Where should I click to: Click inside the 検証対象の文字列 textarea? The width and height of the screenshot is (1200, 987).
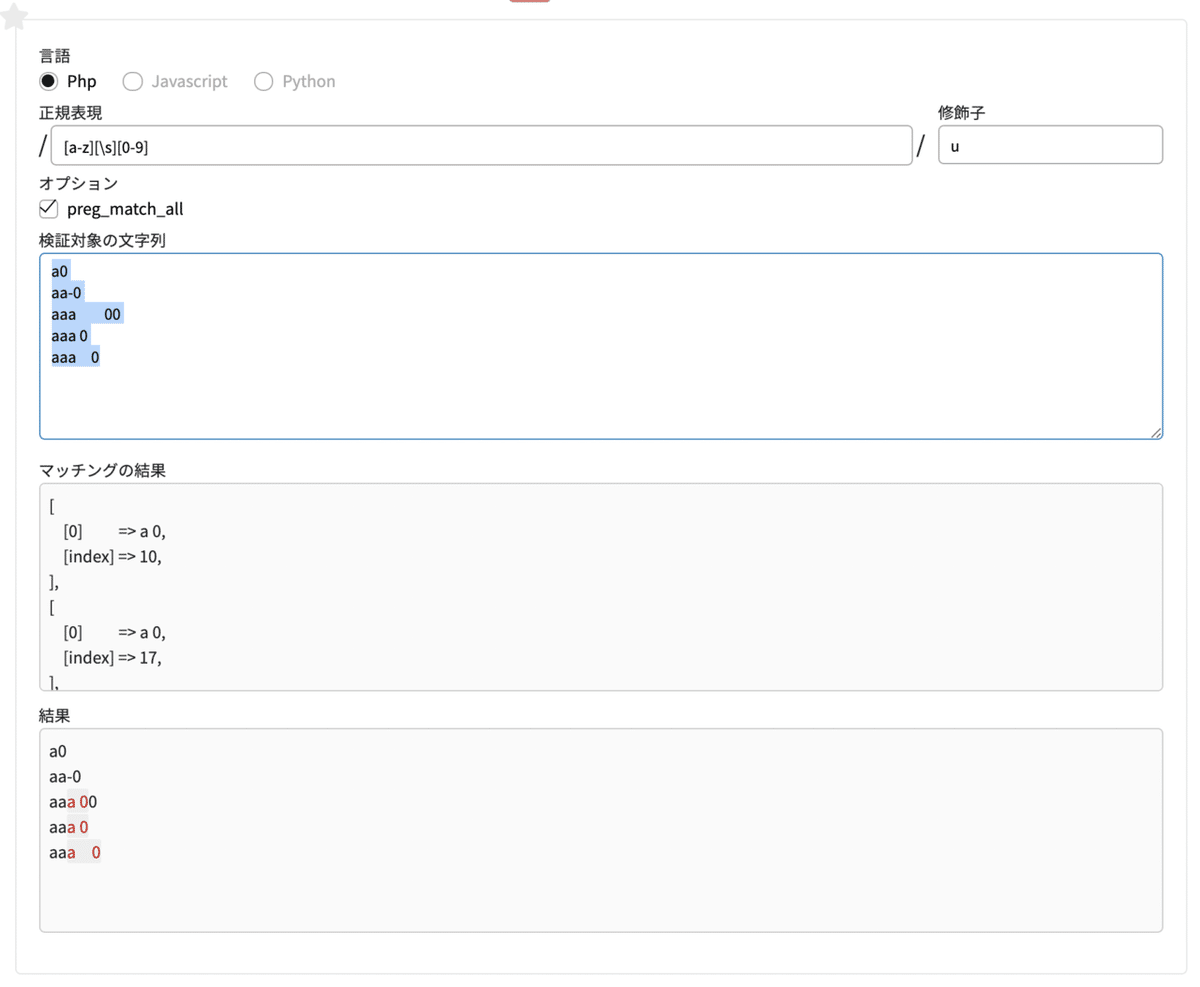click(x=601, y=346)
